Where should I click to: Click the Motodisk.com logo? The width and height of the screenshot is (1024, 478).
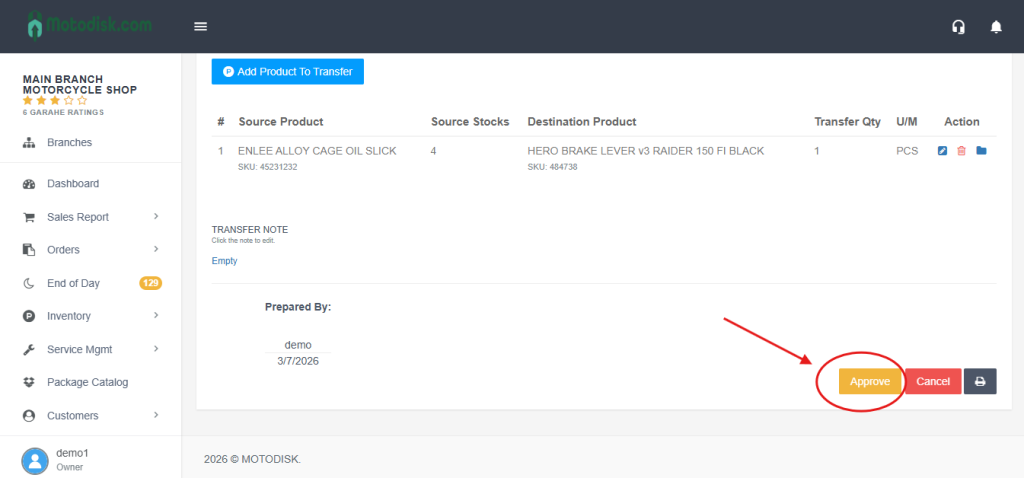pos(90,25)
